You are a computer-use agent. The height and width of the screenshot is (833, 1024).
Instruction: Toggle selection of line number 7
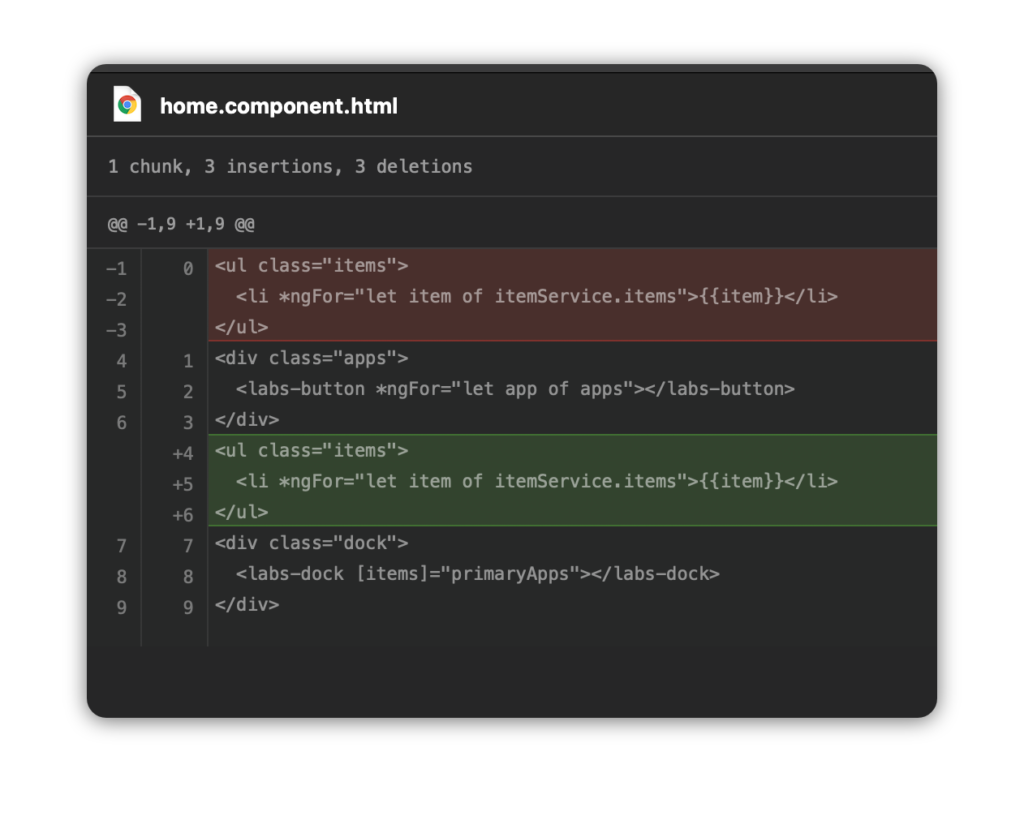pos(120,545)
